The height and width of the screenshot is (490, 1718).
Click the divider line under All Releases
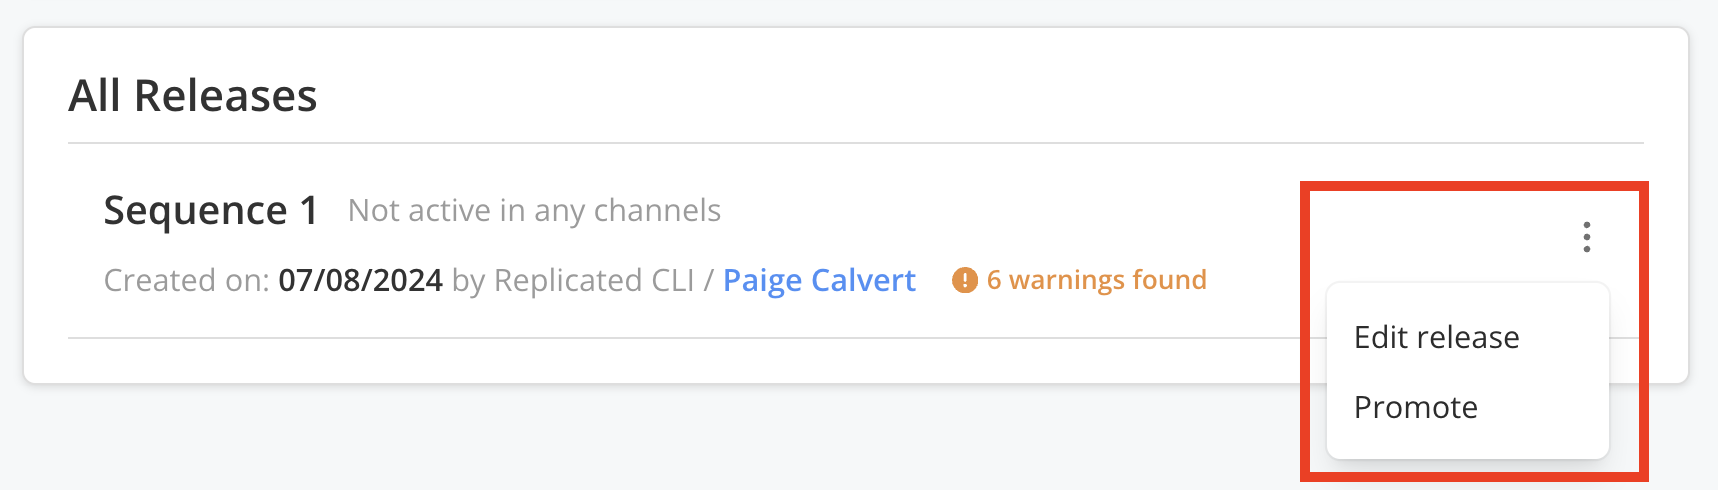(x=855, y=143)
